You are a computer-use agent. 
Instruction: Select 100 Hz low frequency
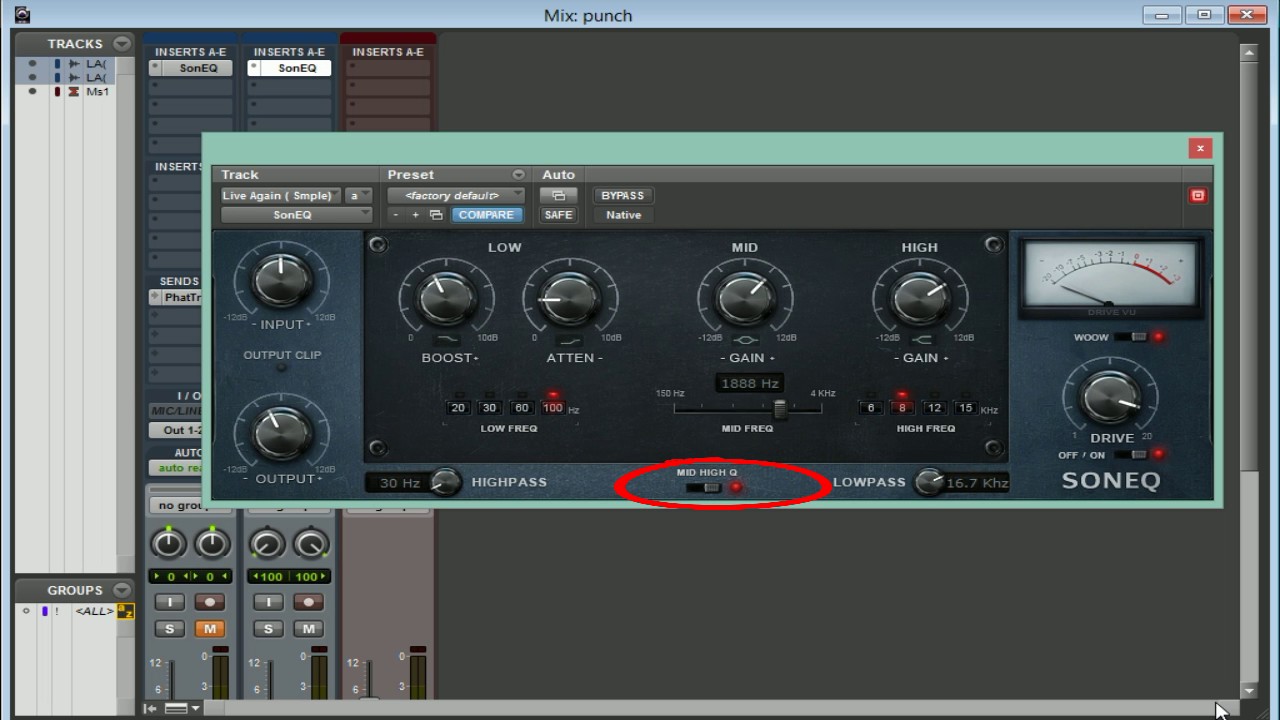tap(553, 408)
